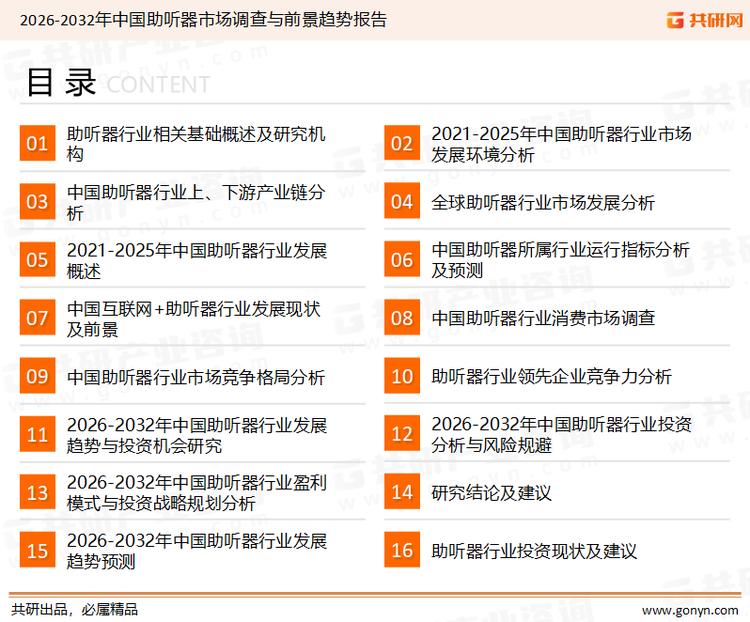Viewport: 750px width, 622px height.
Task: Click the orange 08 number badge
Action: click(402, 318)
